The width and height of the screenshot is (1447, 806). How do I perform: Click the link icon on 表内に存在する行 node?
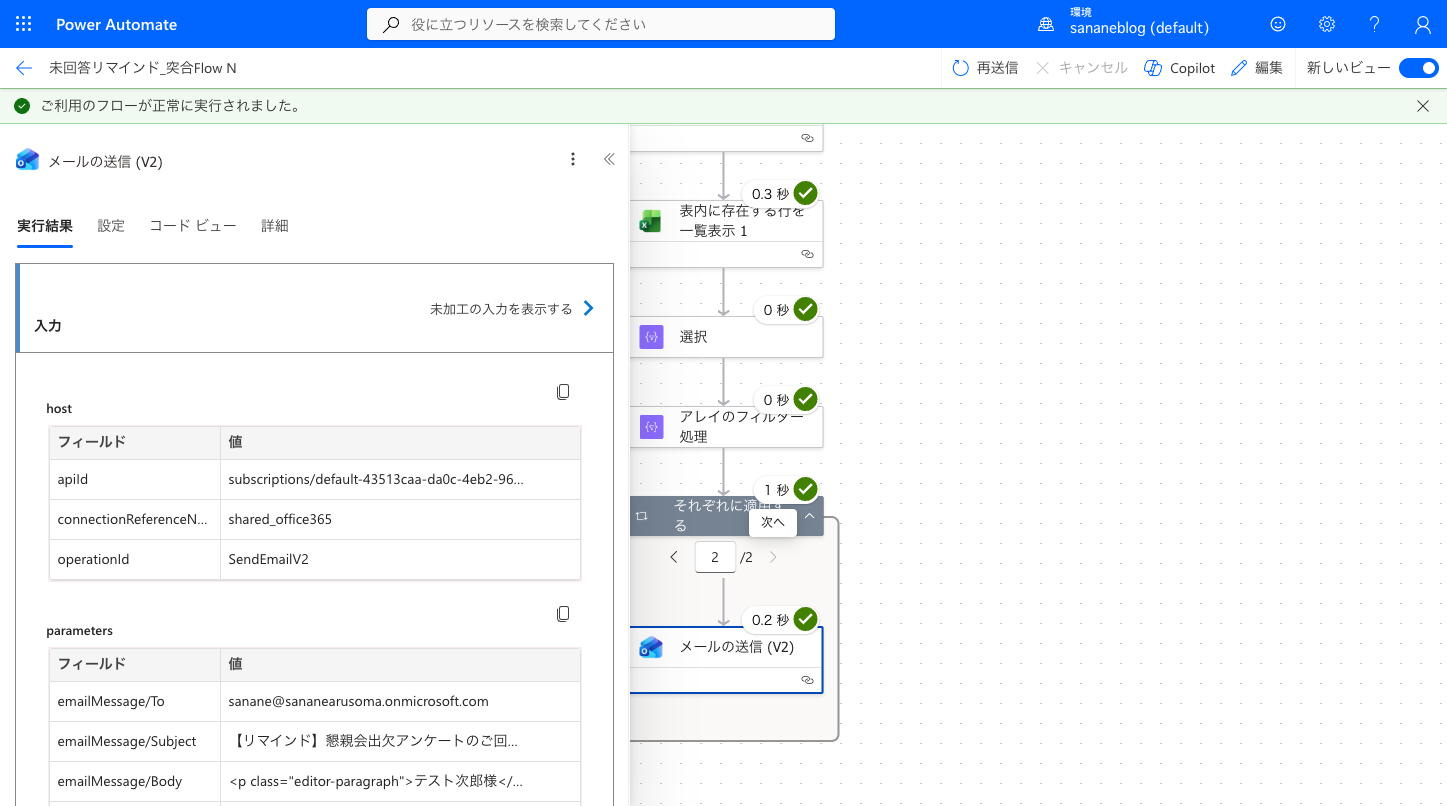[x=807, y=254]
